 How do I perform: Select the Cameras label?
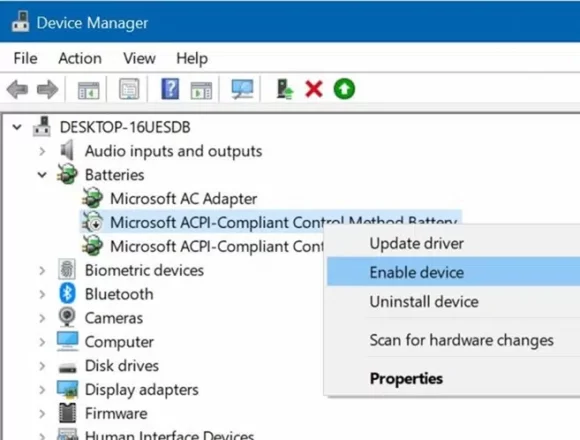tap(114, 318)
